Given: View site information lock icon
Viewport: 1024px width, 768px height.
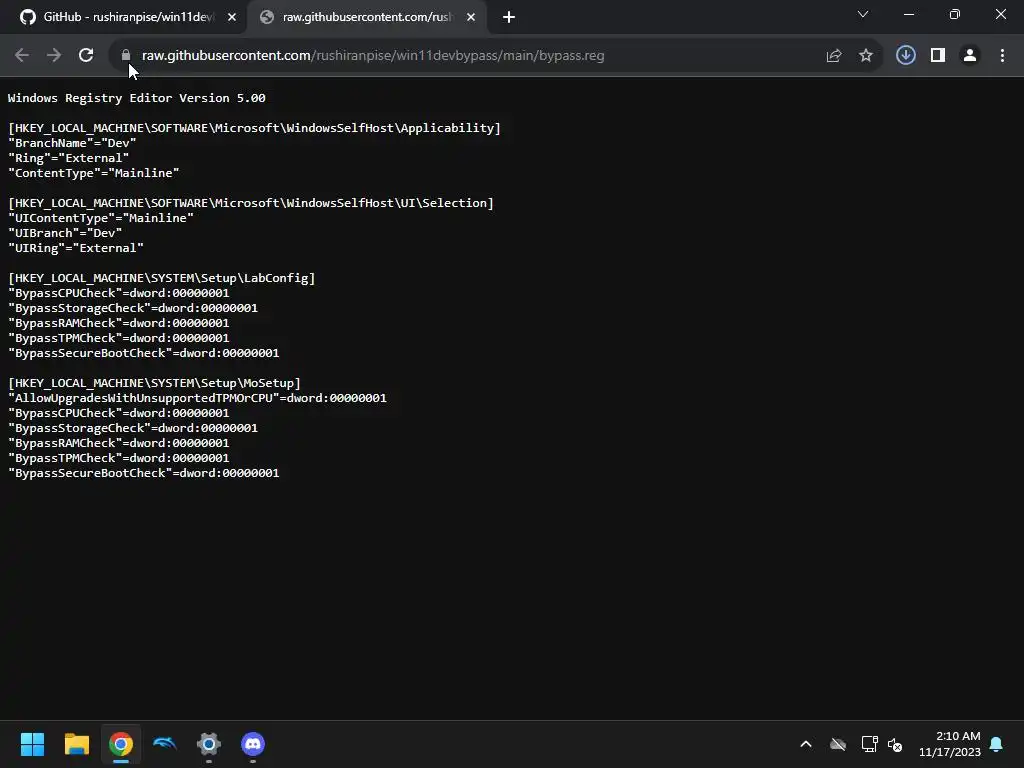Looking at the screenshot, I should tap(126, 56).
